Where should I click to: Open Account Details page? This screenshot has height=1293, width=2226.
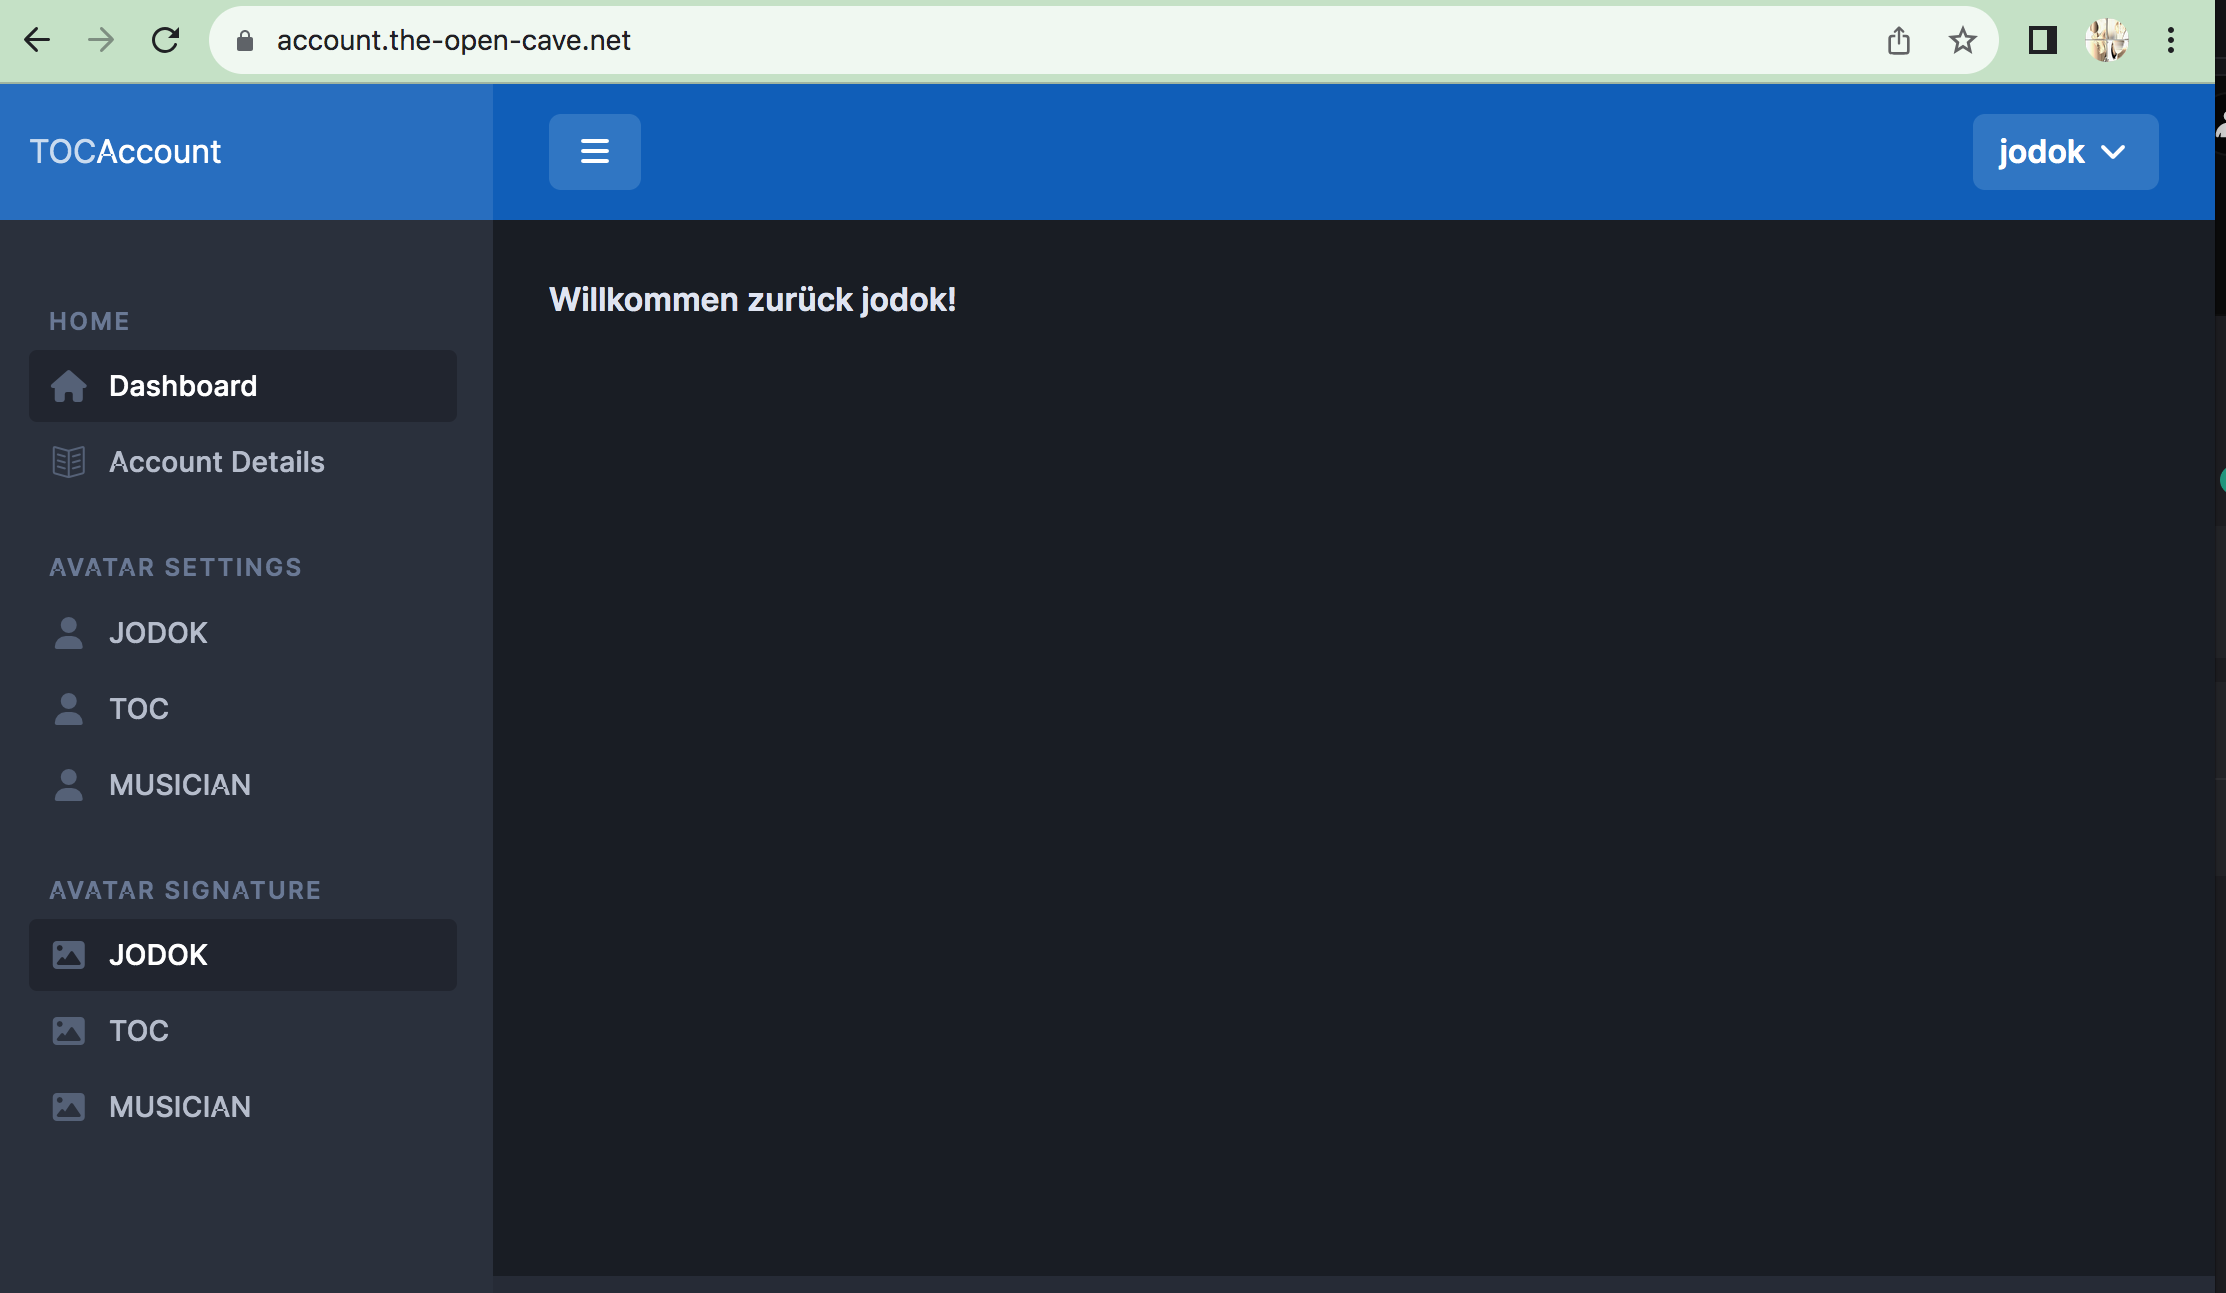216,462
